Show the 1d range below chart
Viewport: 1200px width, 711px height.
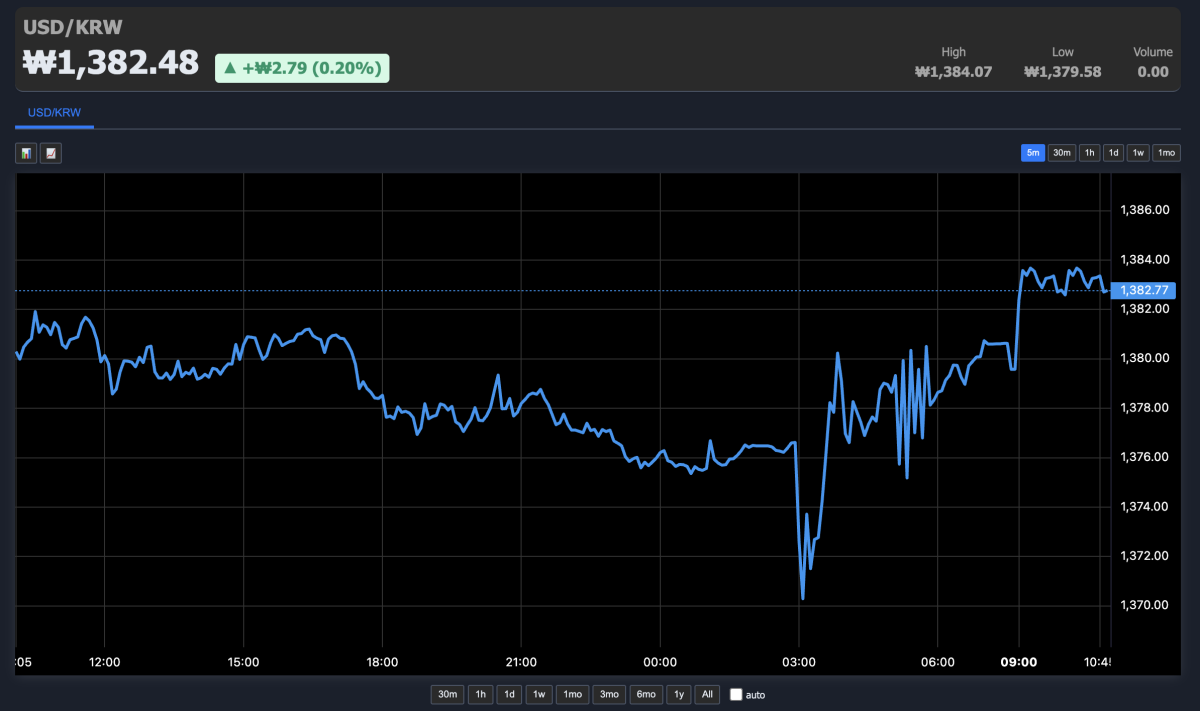[510, 695]
